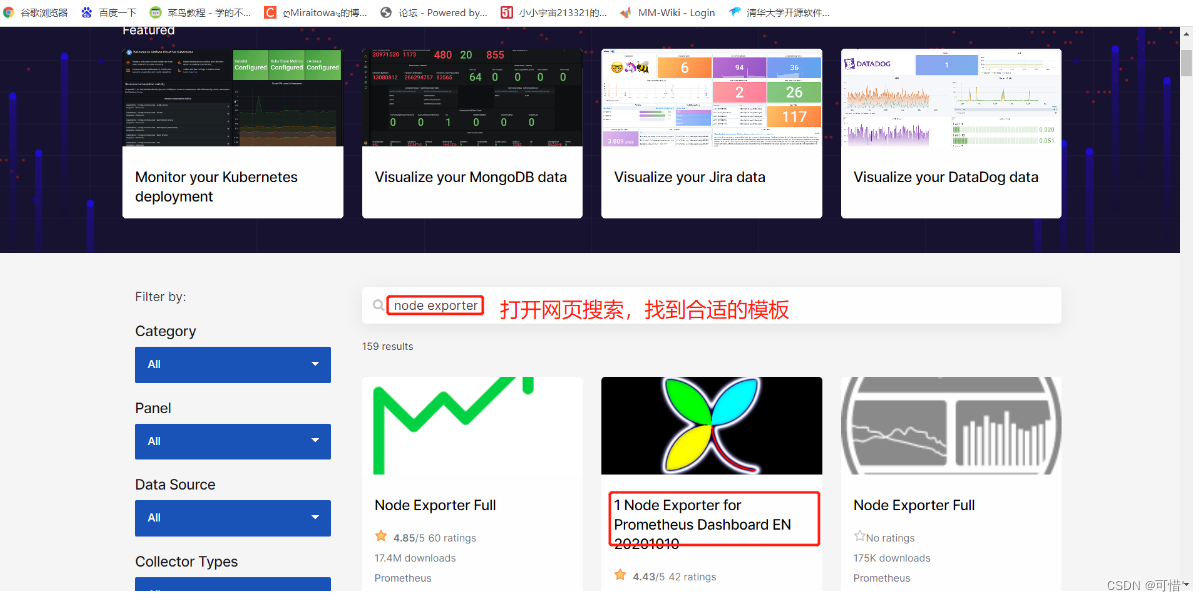
Task: Click the scrollbar up arrow at top
Action: click(1187, 34)
